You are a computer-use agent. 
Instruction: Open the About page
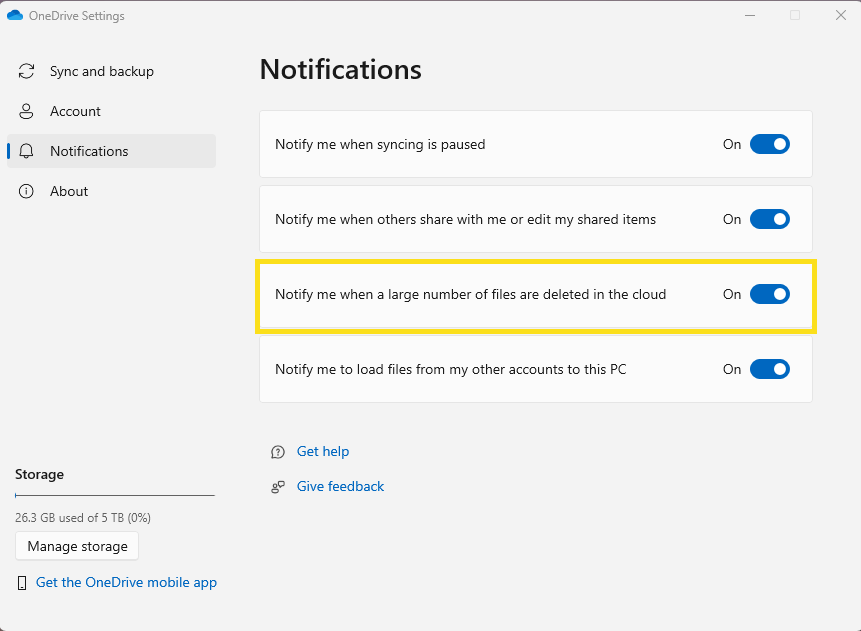(x=111, y=191)
